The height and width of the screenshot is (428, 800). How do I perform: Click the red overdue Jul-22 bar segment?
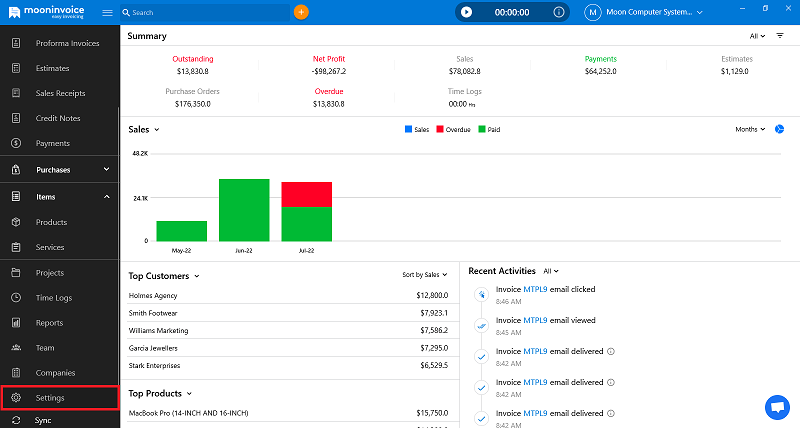307,194
